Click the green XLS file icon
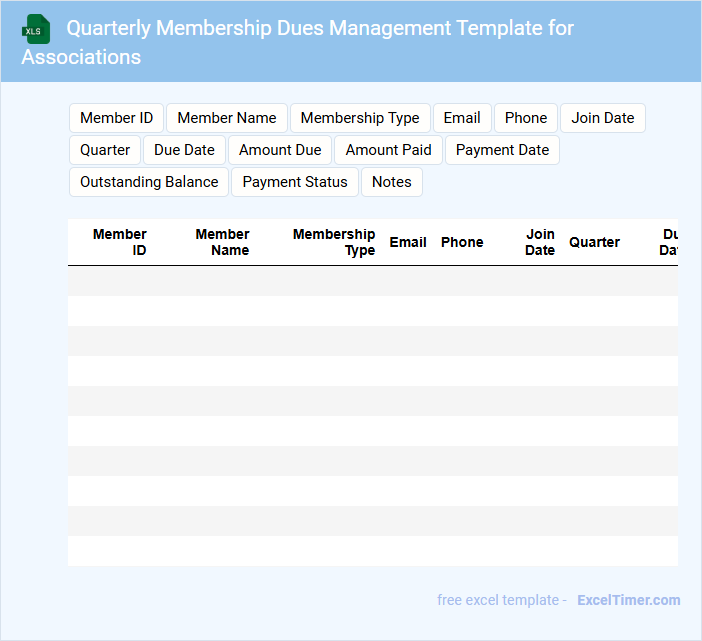 (x=36, y=29)
